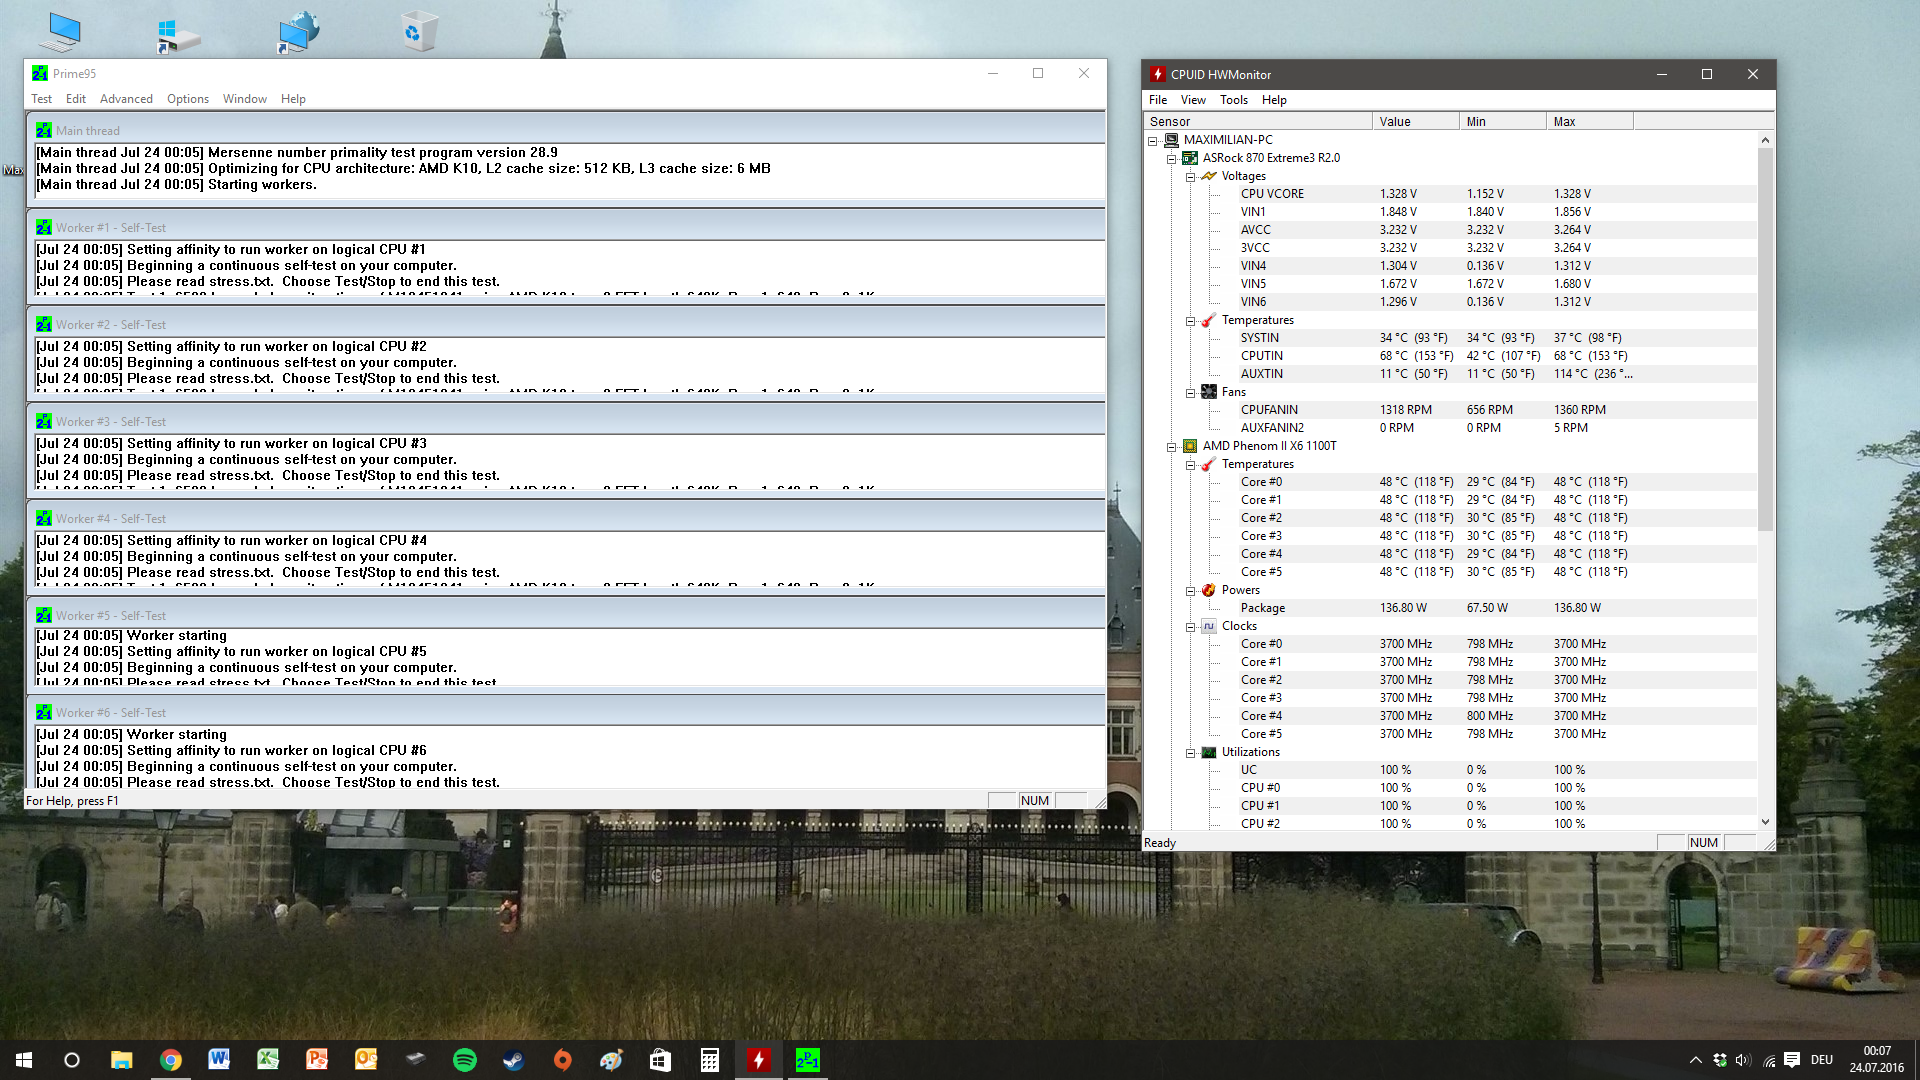
Task: Collapse the Voltages tree node
Action: click(x=1191, y=177)
